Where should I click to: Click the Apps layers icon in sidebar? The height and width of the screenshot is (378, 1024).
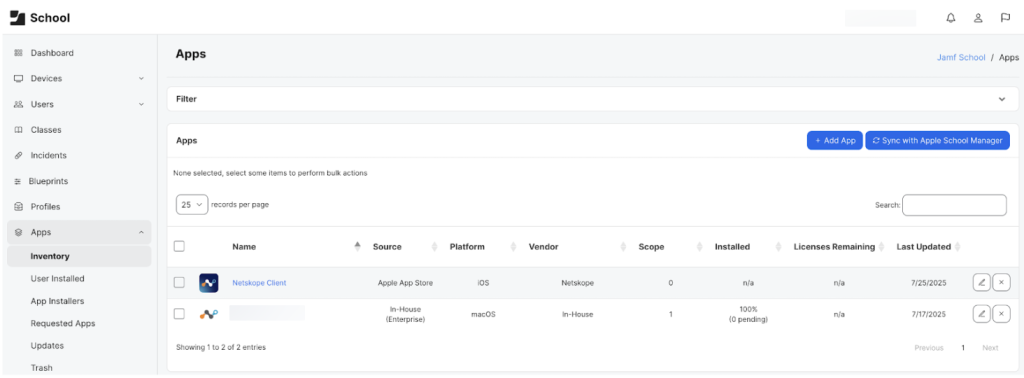tap(18, 232)
